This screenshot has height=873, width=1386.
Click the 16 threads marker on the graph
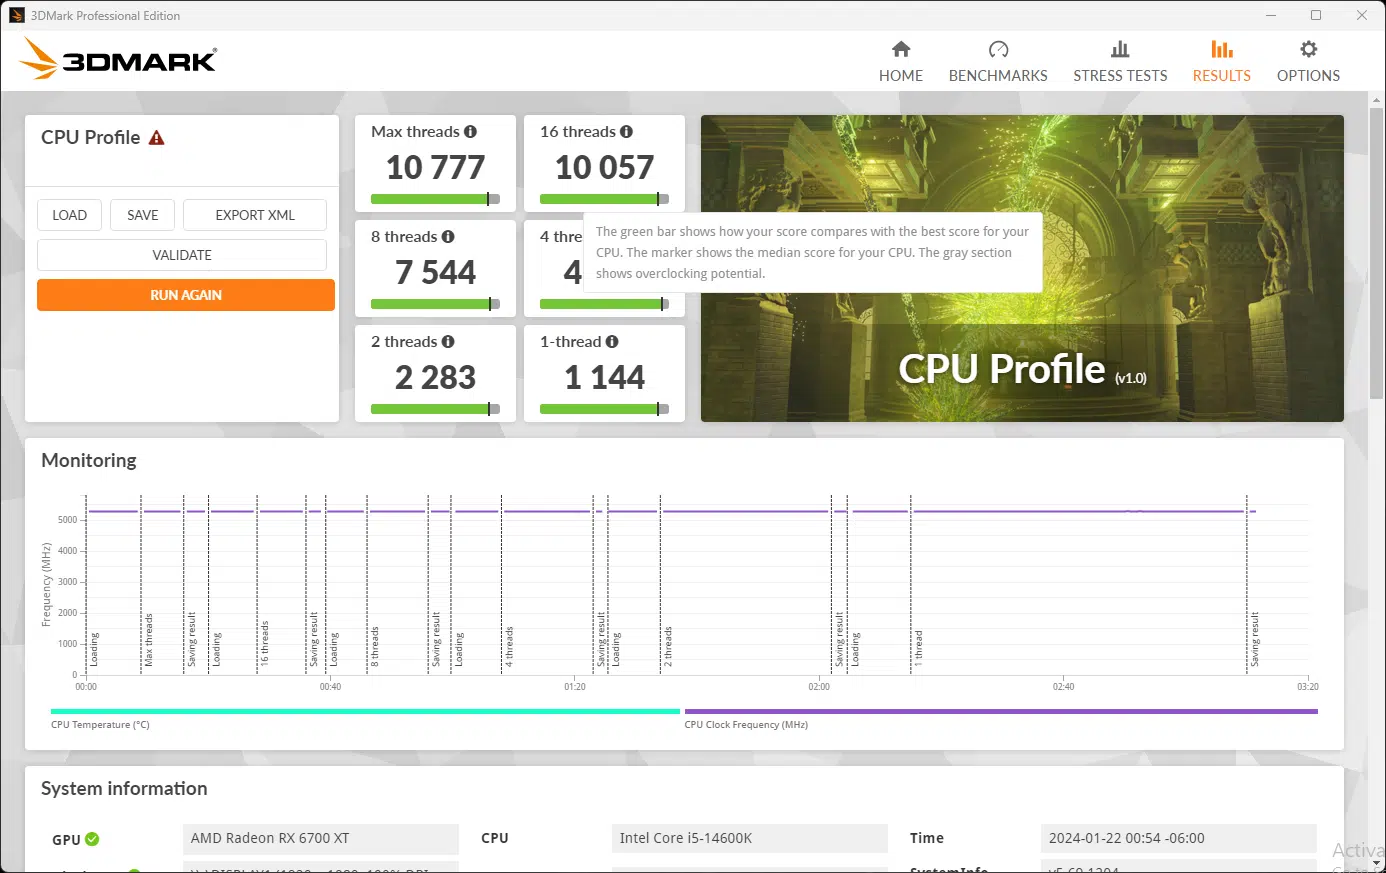(264, 643)
